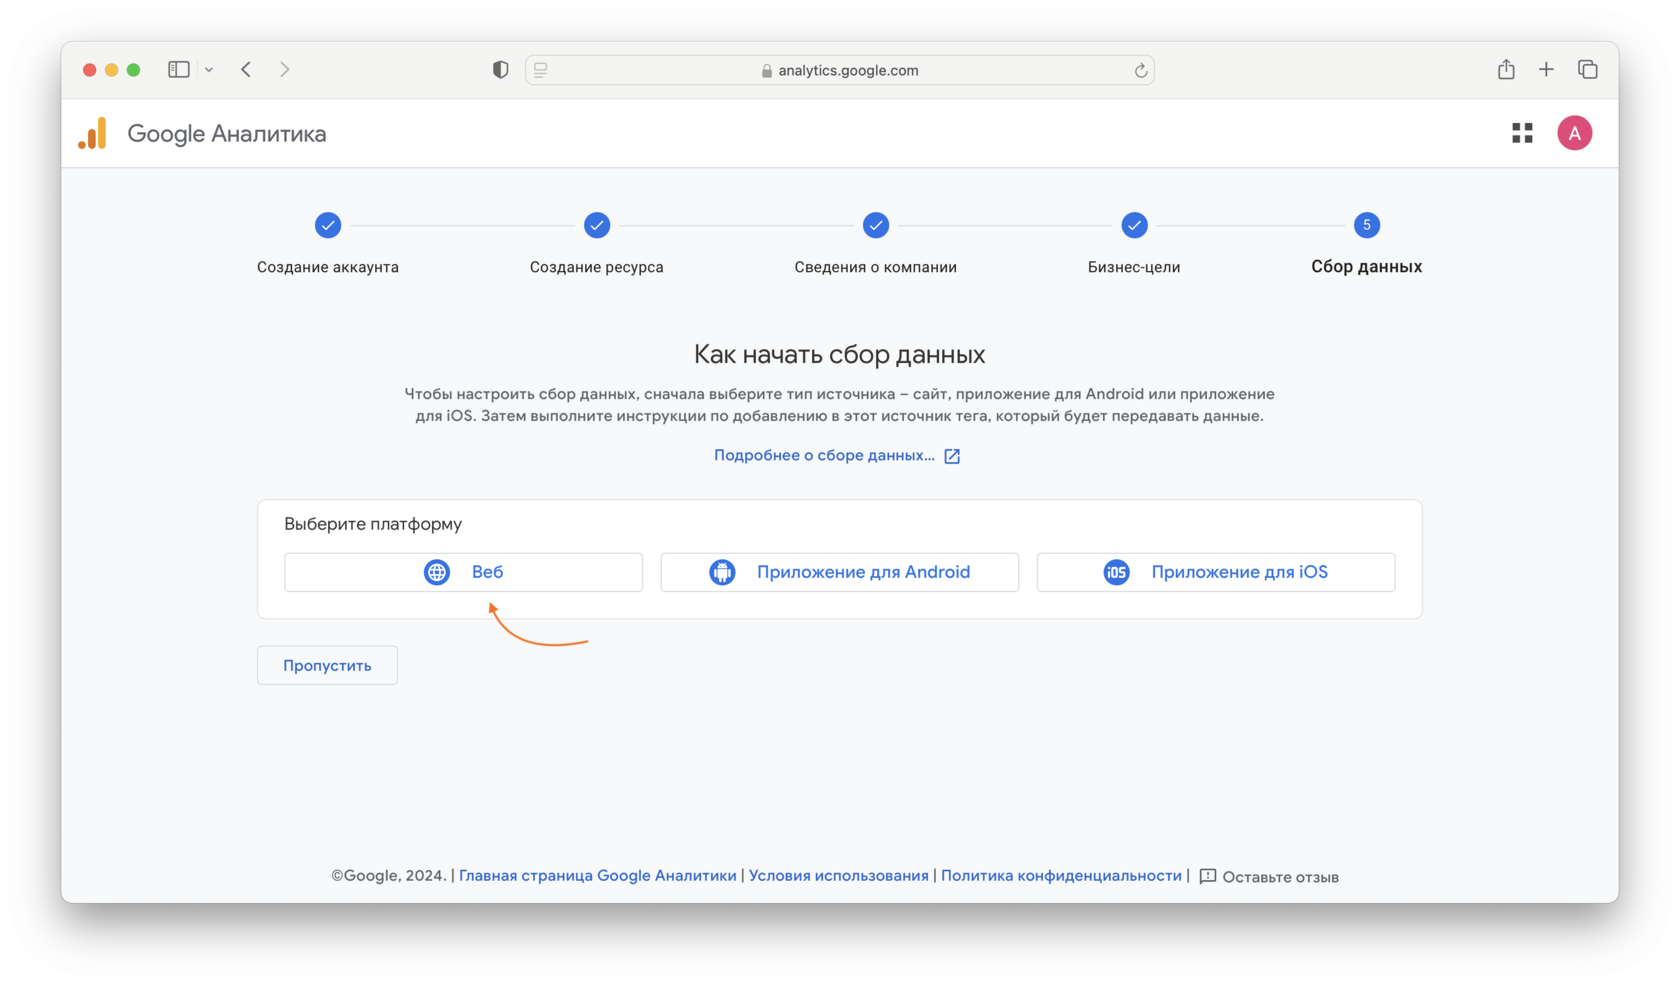This screenshot has height=984, width=1680.
Task: Open the Google apps grid
Action: [1522, 133]
